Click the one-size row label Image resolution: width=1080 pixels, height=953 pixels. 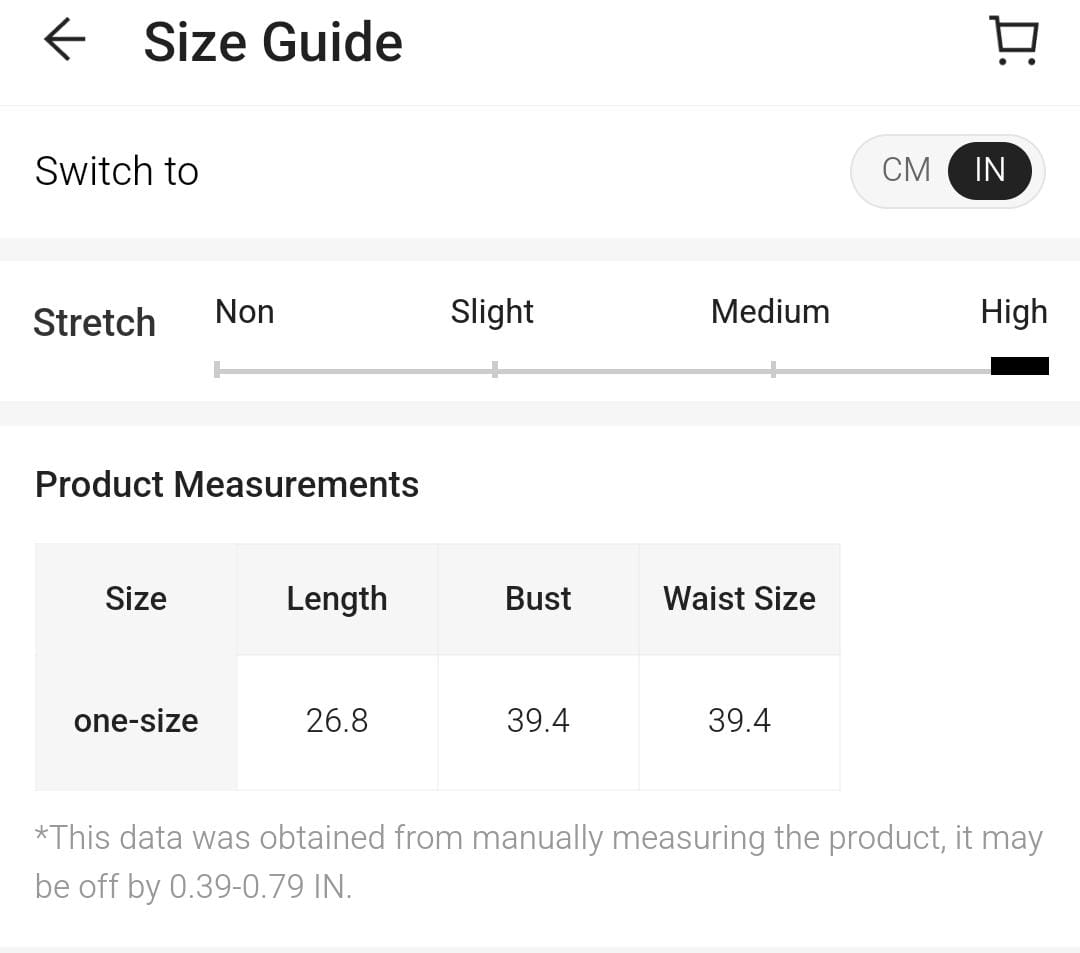(136, 721)
